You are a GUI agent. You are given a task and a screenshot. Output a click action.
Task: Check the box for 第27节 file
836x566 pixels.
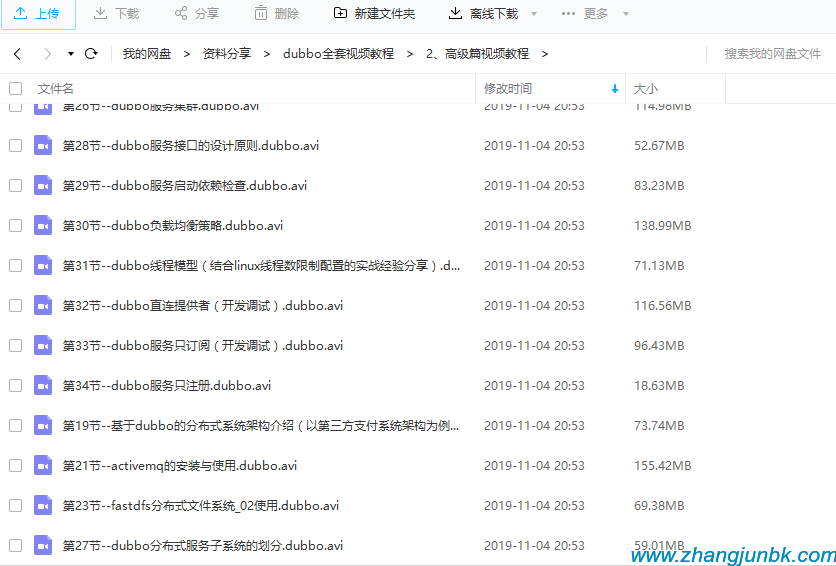pyautogui.click(x=15, y=545)
